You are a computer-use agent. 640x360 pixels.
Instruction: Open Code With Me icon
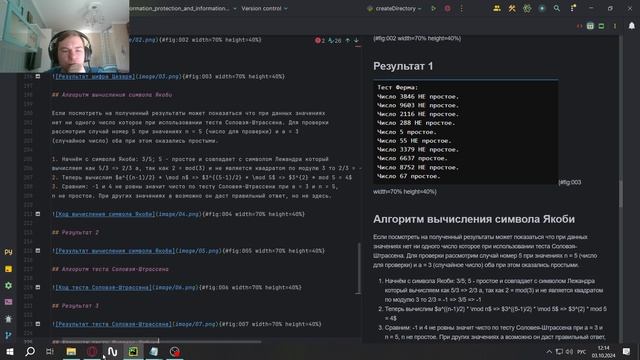click(497, 8)
